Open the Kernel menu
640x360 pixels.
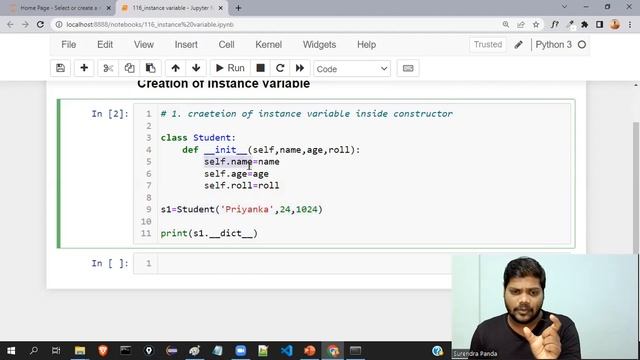click(x=269, y=44)
